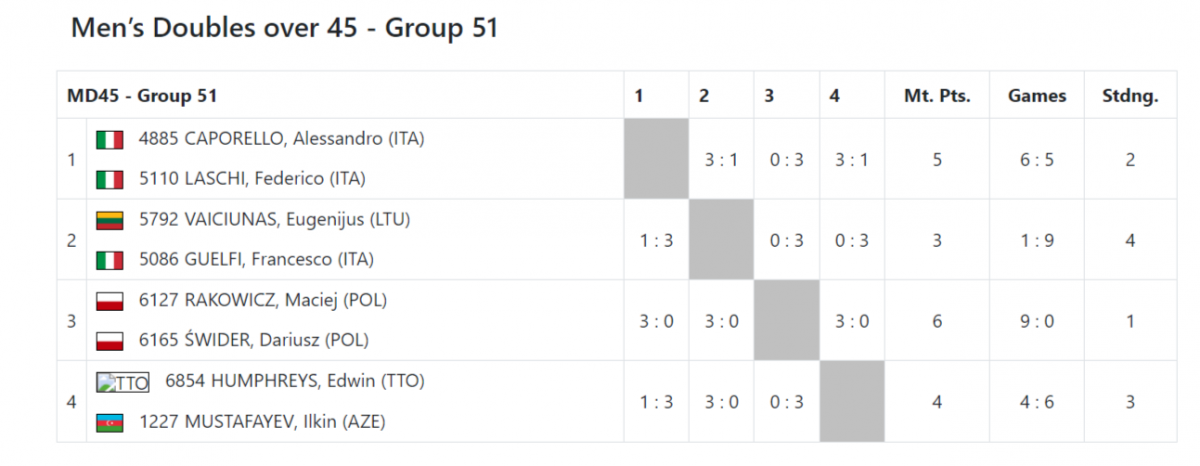Click the Mt. Pts. column header
Image resolution: width=1200 pixels, height=466 pixels.
click(x=937, y=96)
